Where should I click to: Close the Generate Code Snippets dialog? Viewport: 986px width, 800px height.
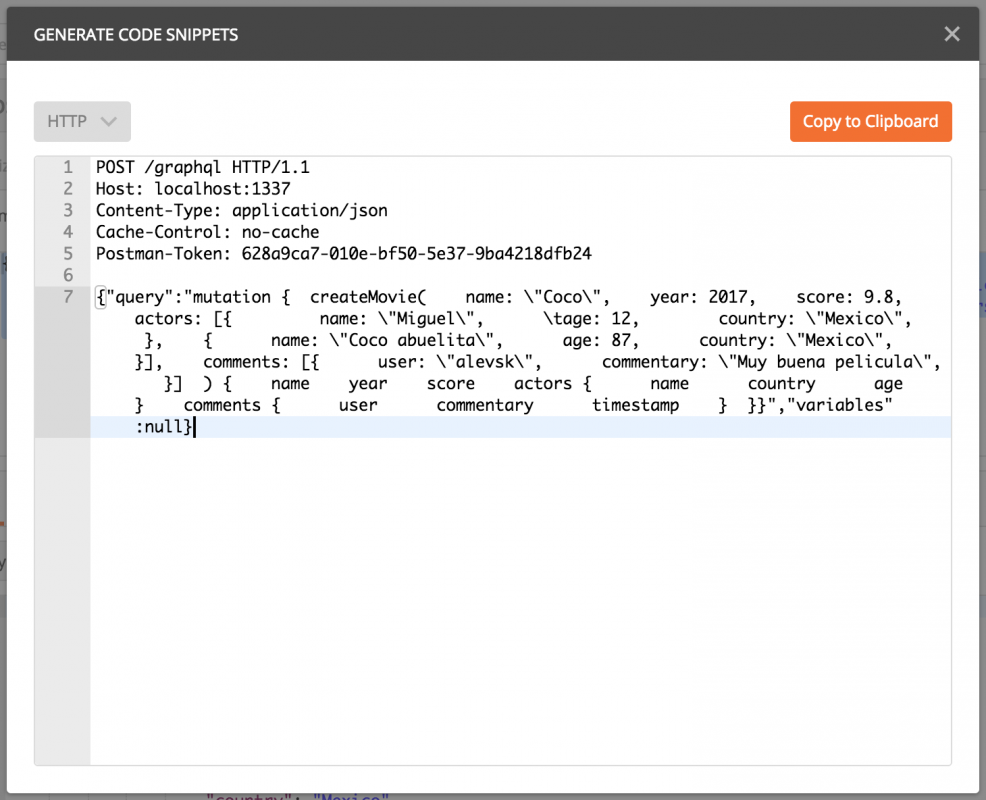point(951,35)
